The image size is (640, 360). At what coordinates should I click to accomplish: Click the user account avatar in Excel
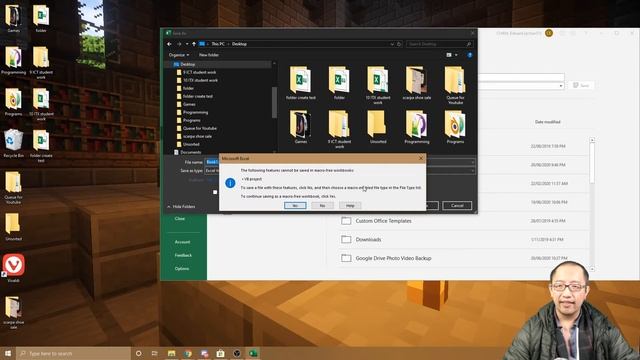549,33
